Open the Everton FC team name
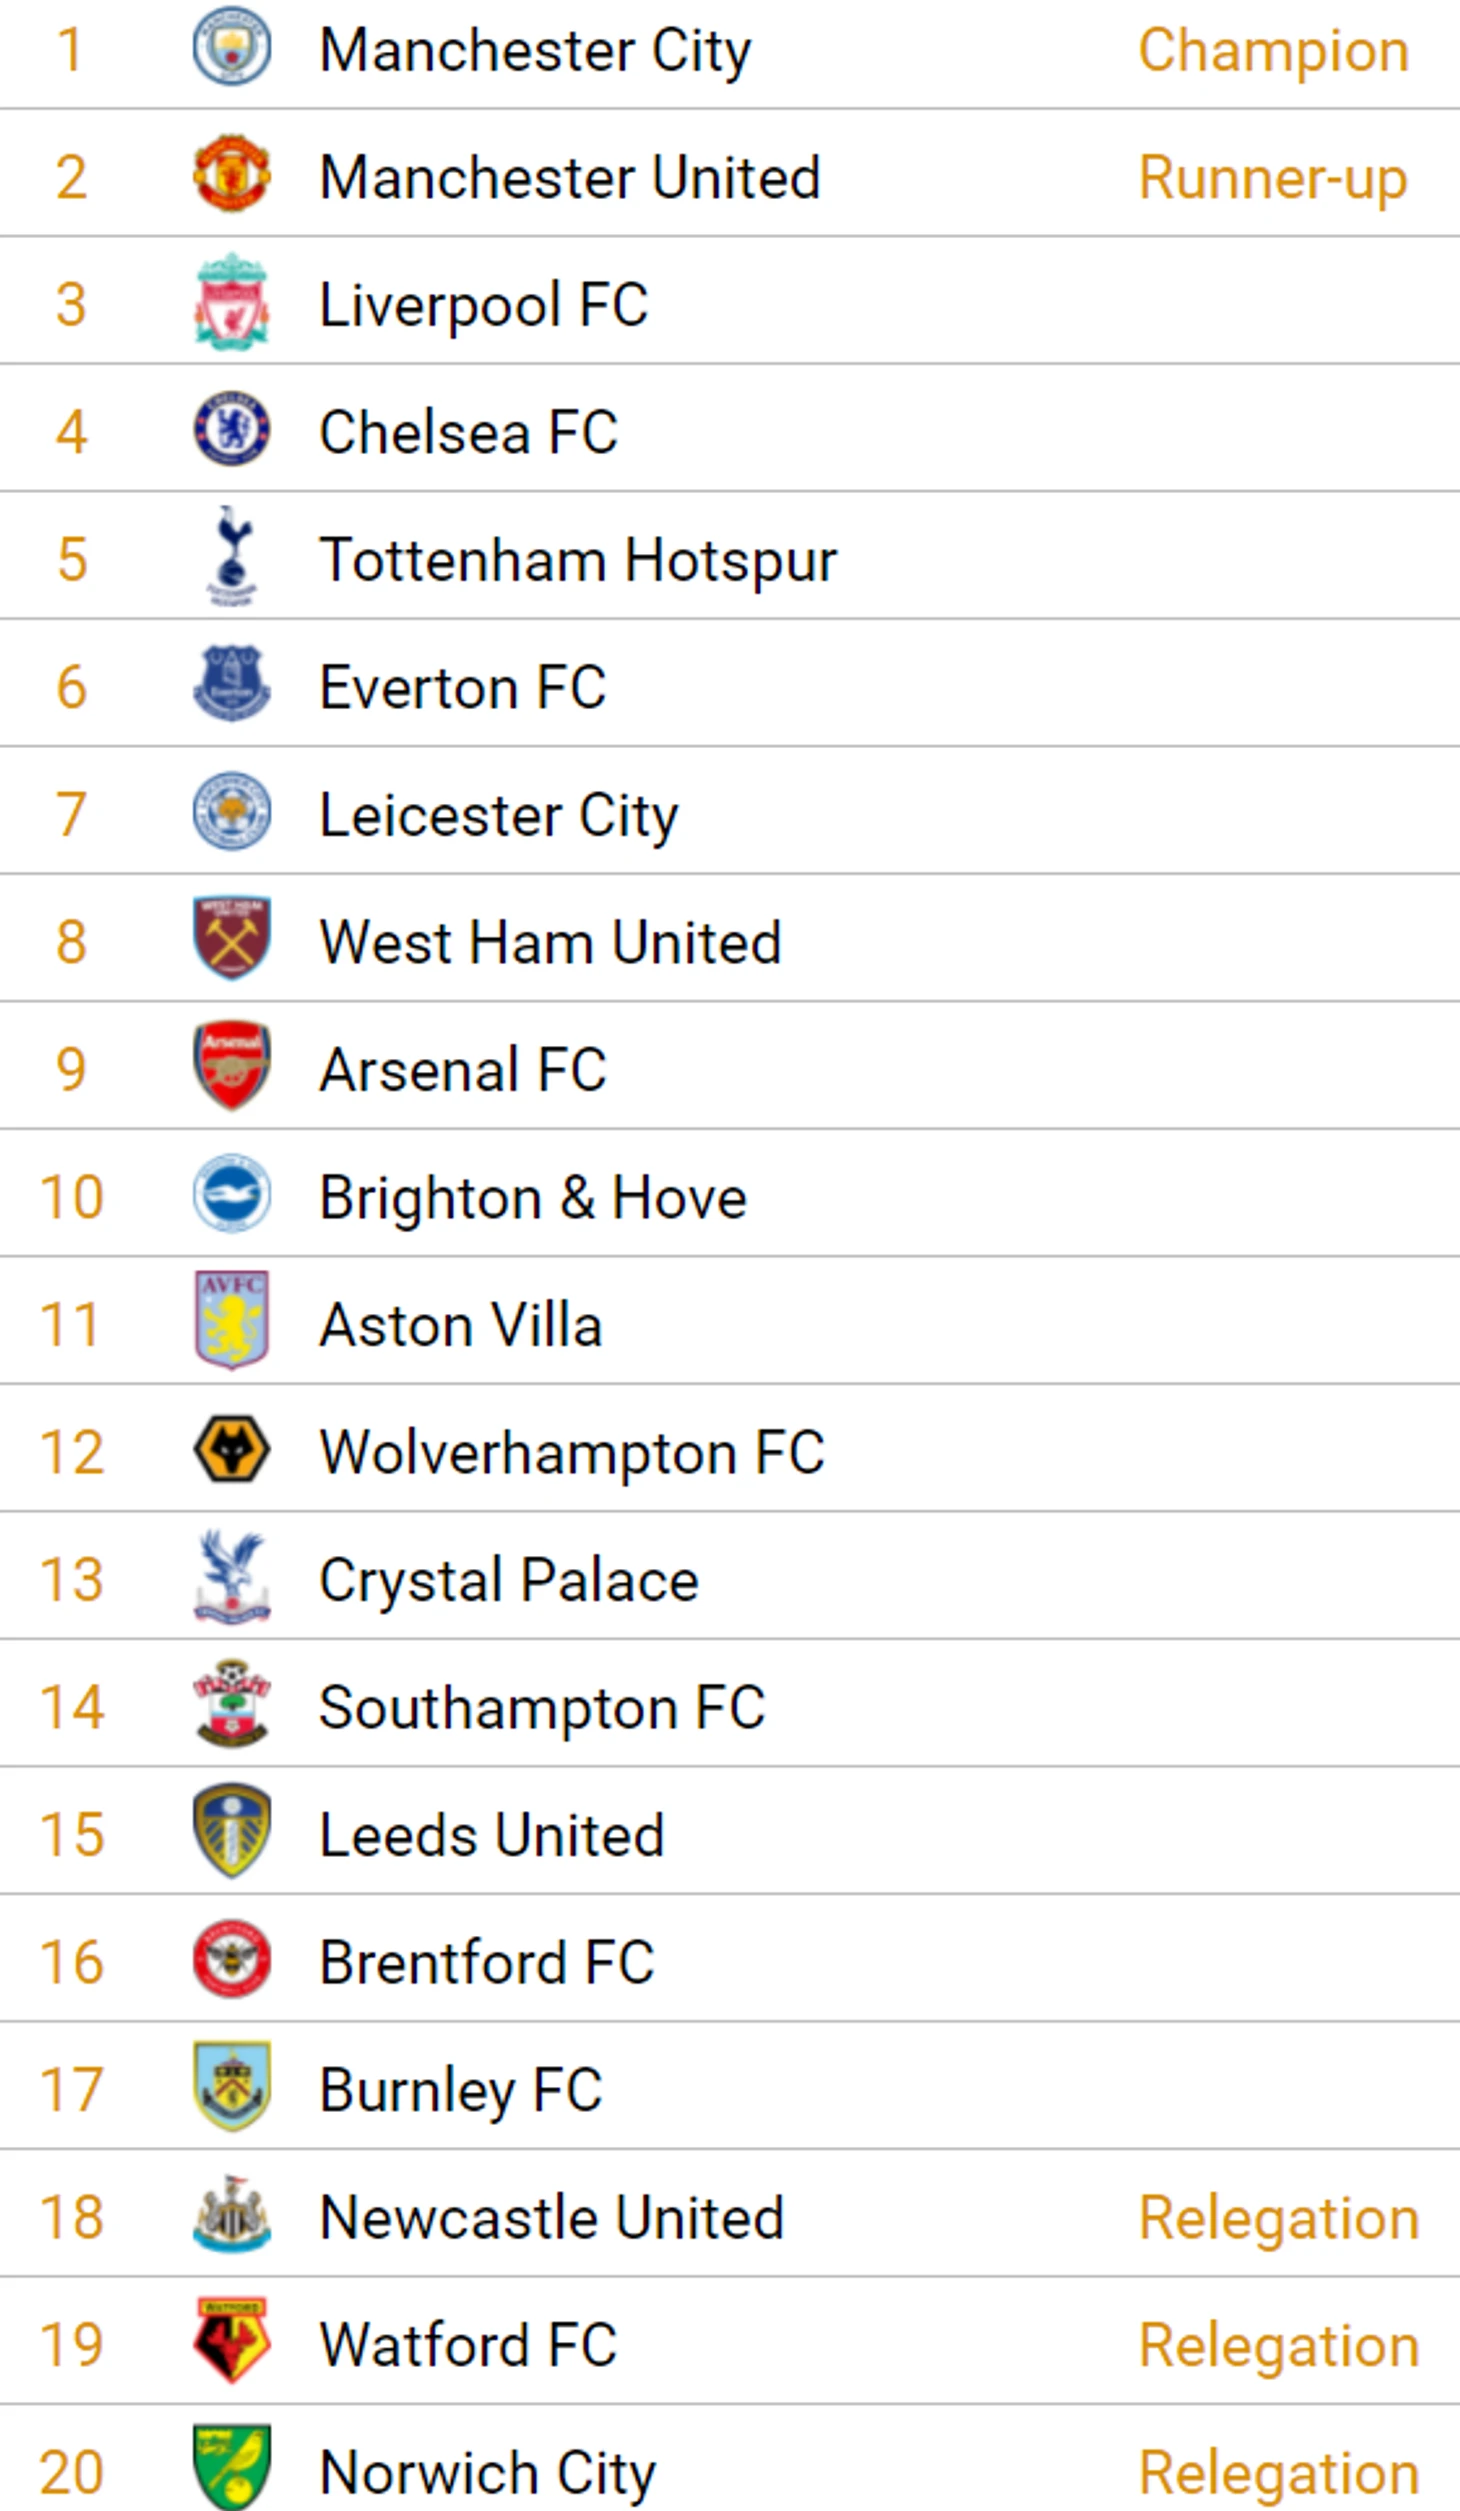 pos(462,687)
